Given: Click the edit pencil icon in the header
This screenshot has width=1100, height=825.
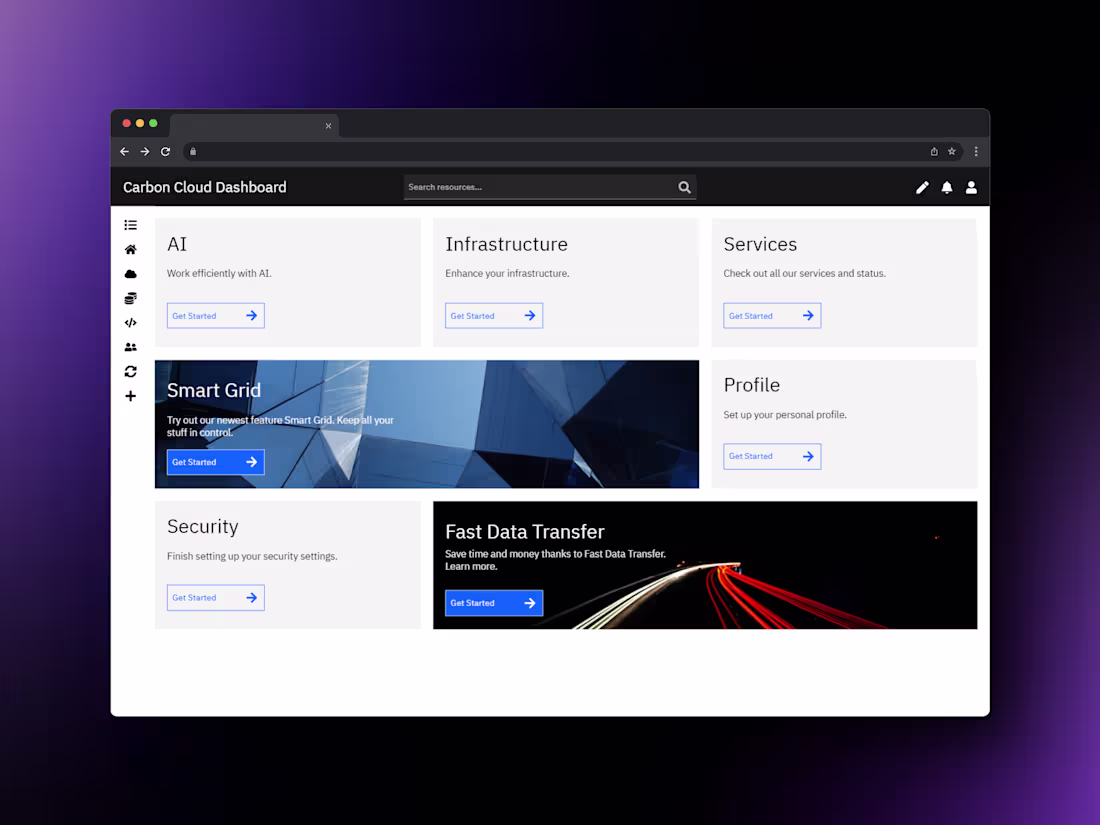Looking at the screenshot, I should tap(922, 187).
